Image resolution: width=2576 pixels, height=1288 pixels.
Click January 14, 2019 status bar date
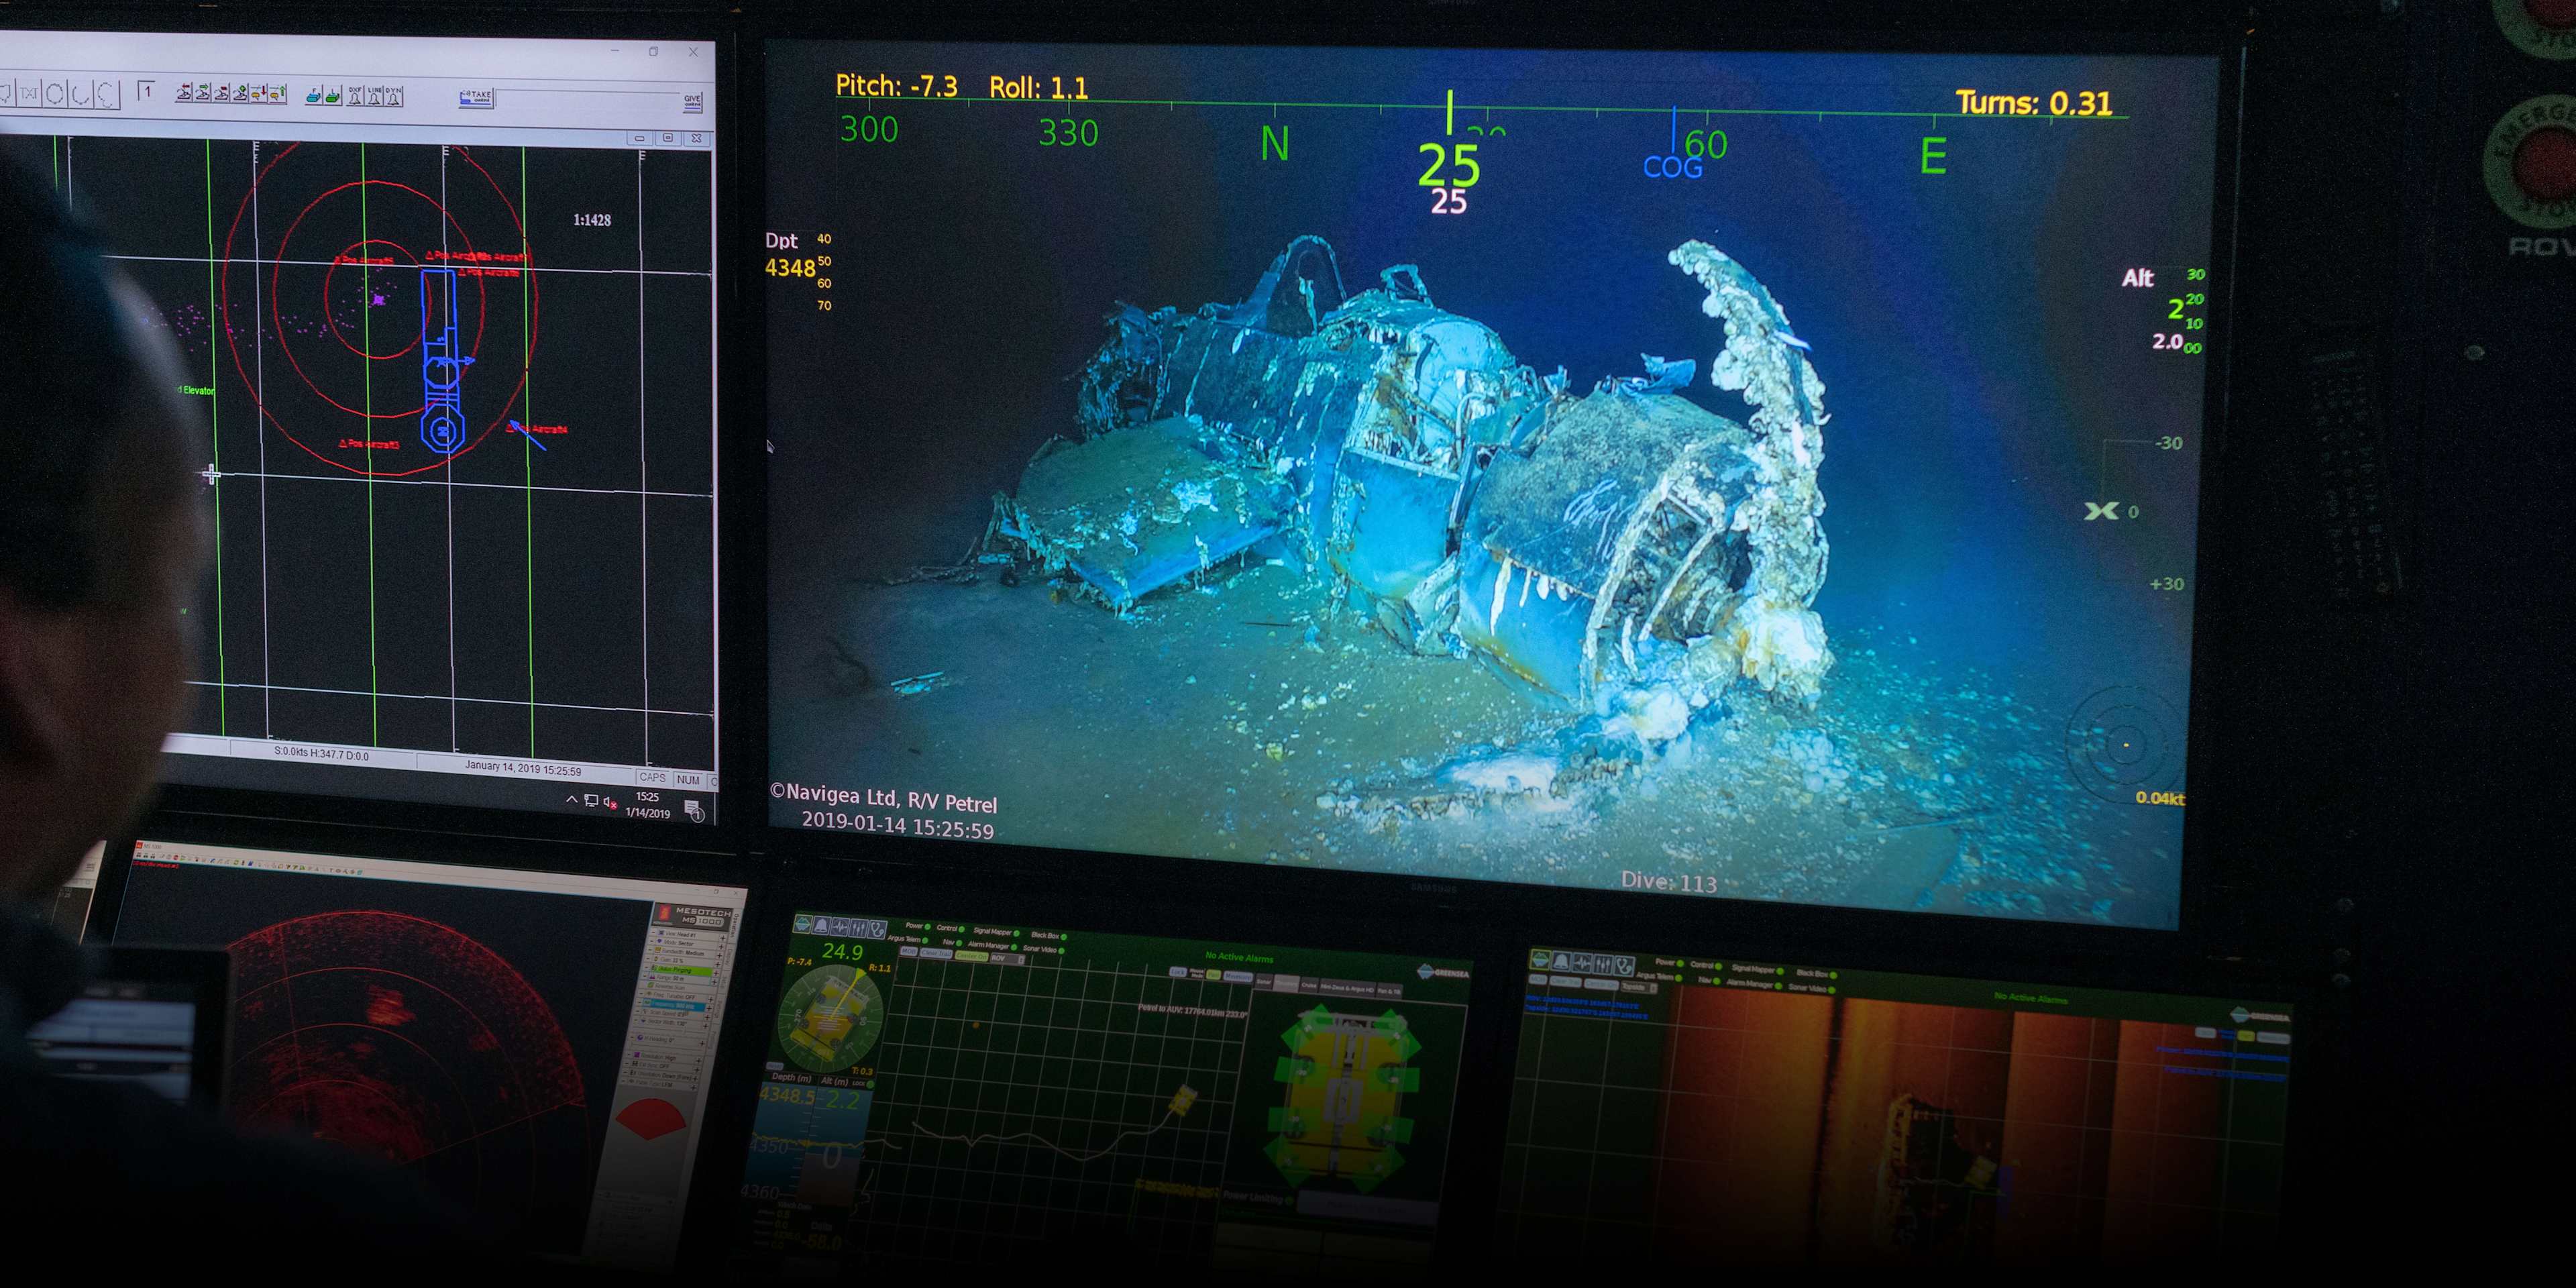pos(523,769)
